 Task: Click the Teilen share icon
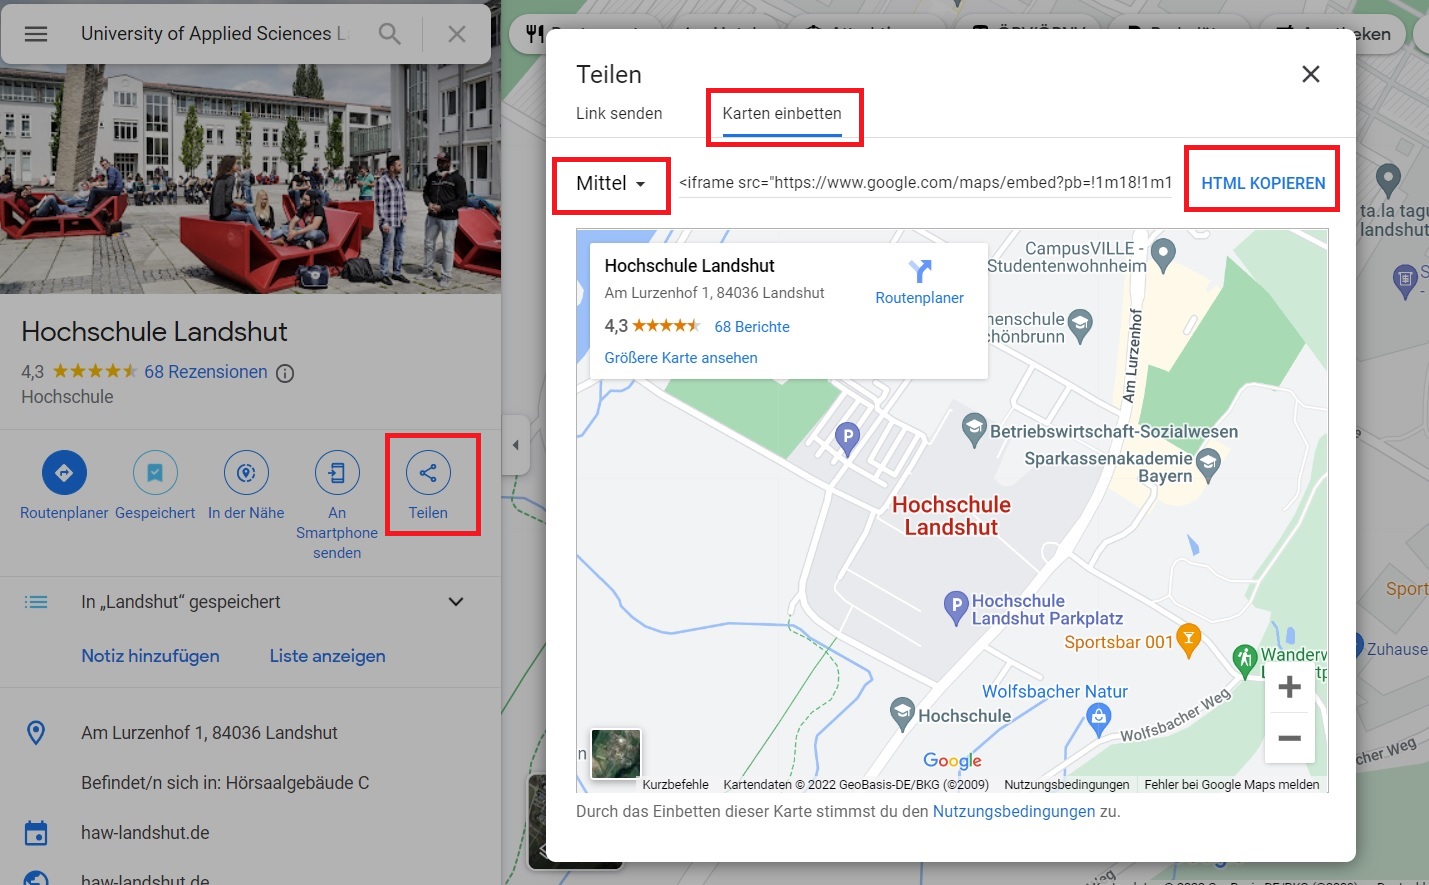[x=428, y=473]
